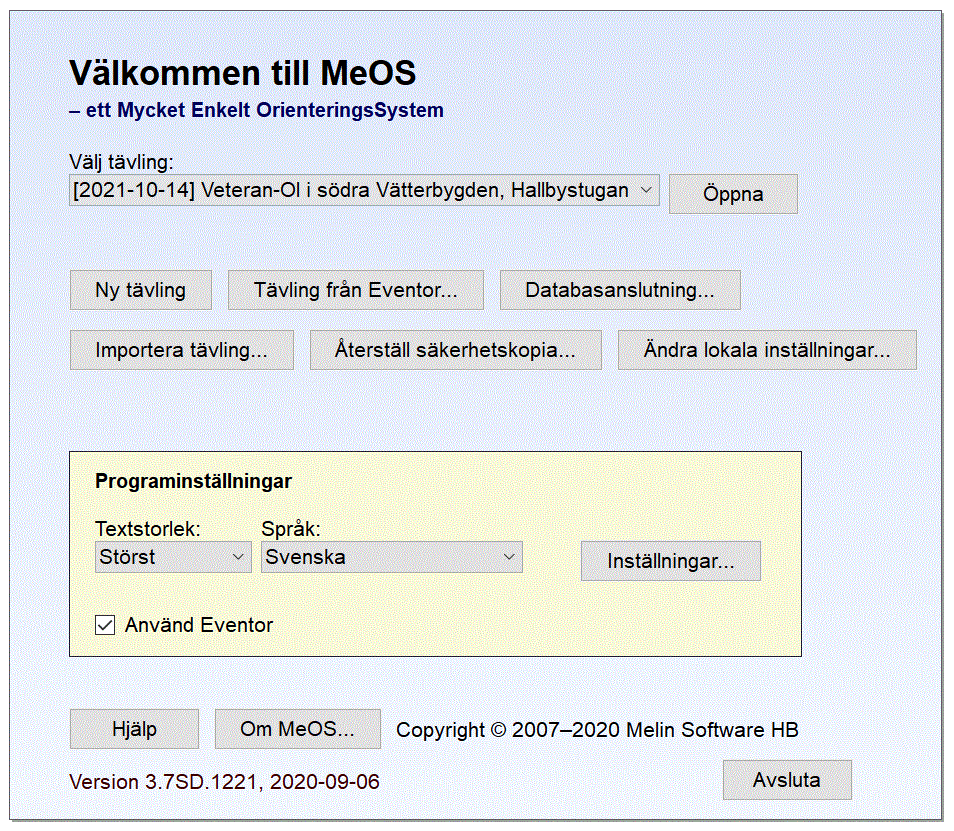Click inside the Programinställningar panel
This screenshot has width=954, height=831.
pos(434,481)
